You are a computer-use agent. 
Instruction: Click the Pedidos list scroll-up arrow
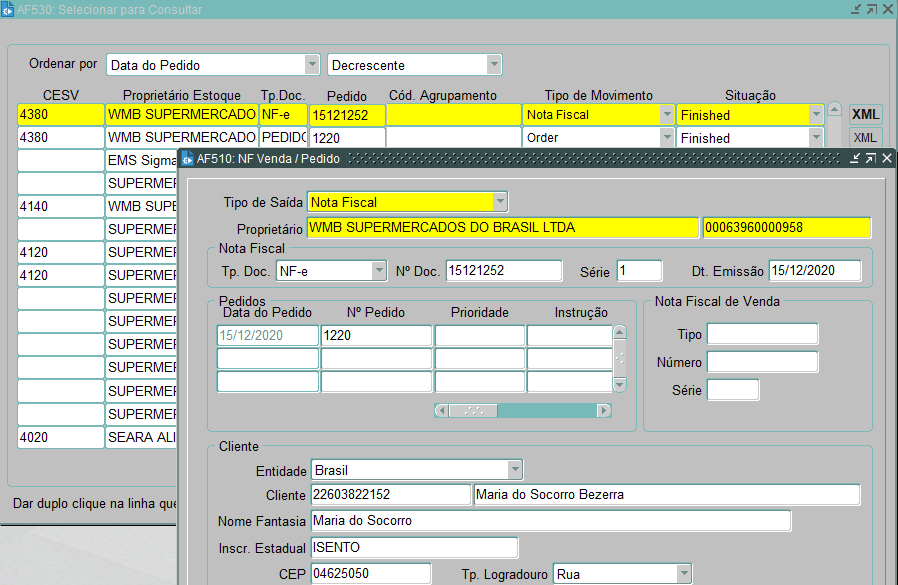[x=620, y=333]
